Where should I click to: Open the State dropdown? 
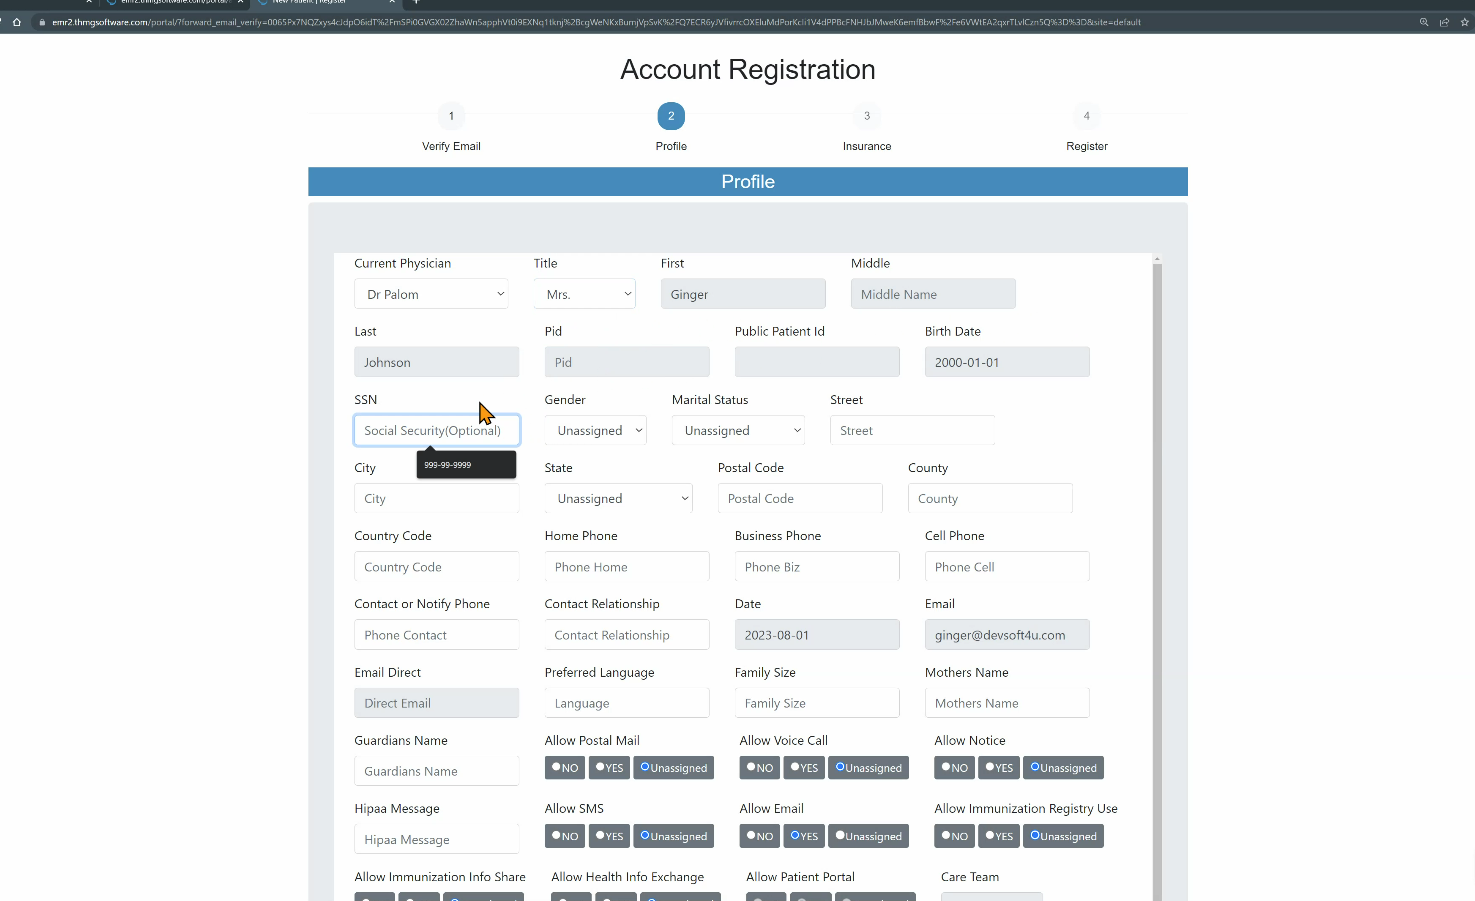pos(619,499)
